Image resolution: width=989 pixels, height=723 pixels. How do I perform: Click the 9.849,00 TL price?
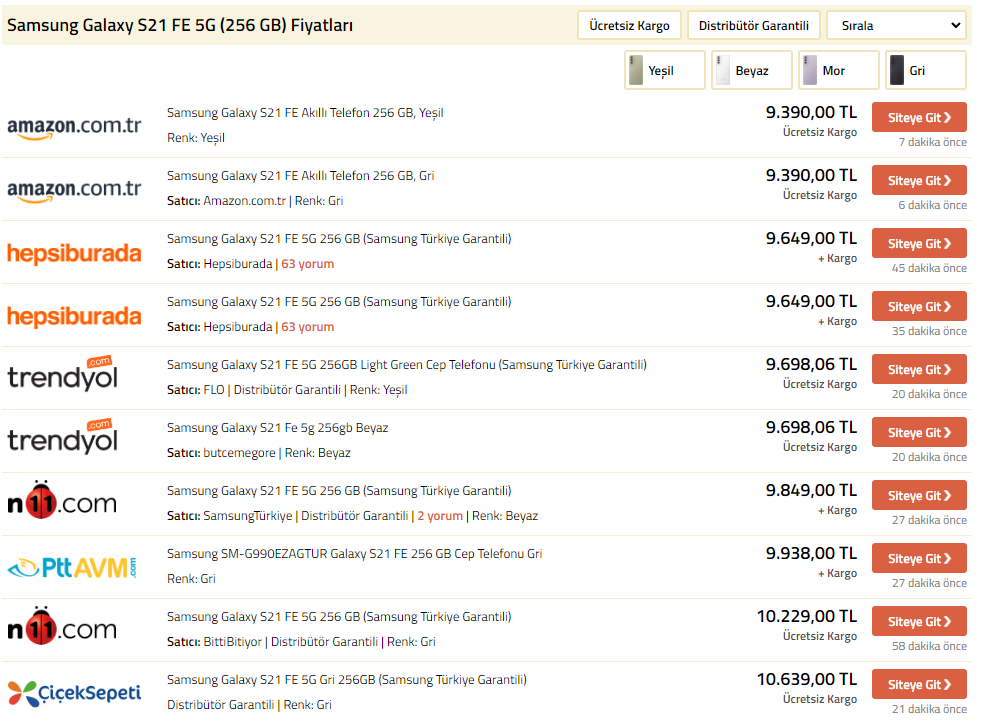(811, 491)
